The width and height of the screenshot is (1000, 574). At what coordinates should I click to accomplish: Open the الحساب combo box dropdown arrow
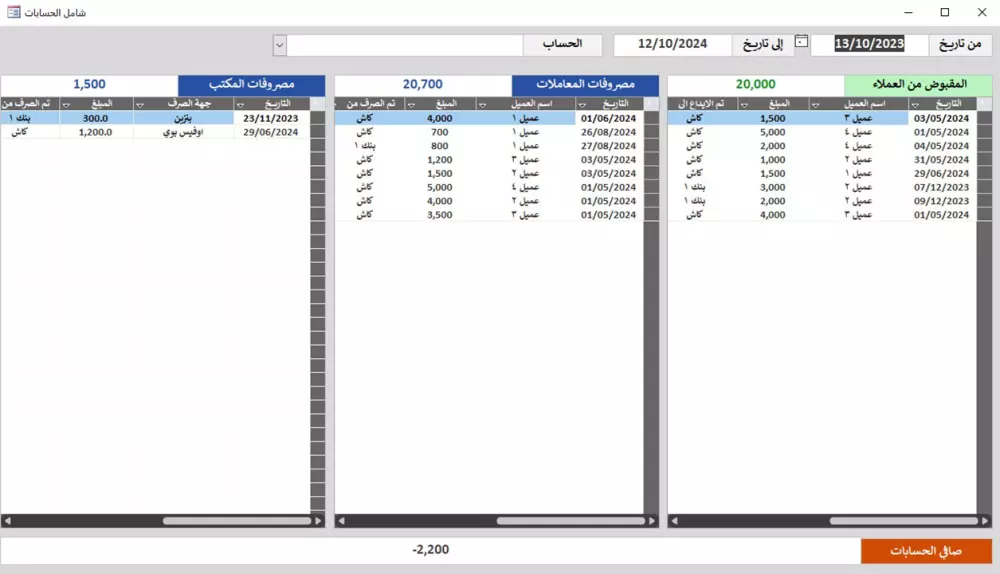[x=279, y=45]
